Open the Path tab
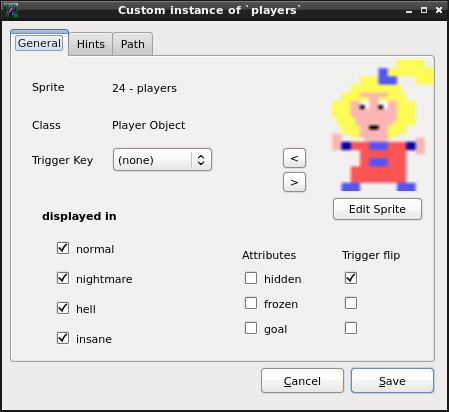The width and height of the screenshot is (449, 412). [x=133, y=44]
